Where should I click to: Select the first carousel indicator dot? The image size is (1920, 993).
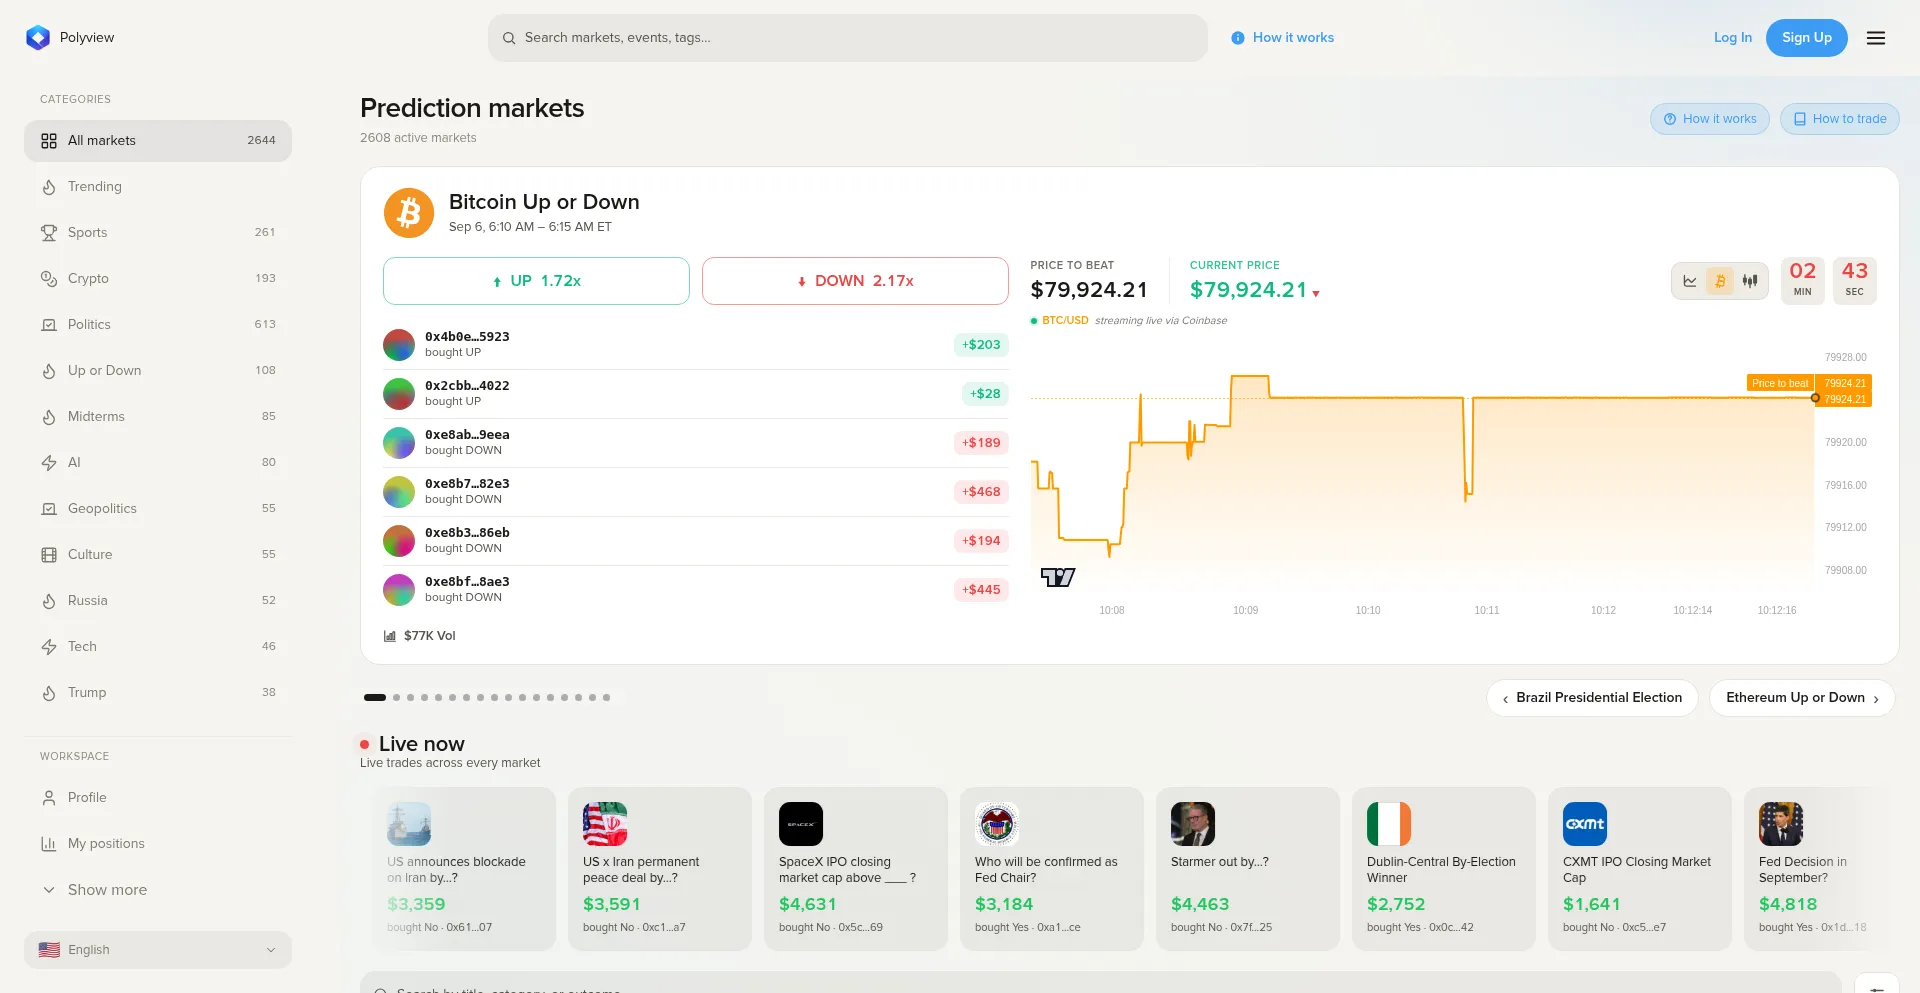point(375,698)
